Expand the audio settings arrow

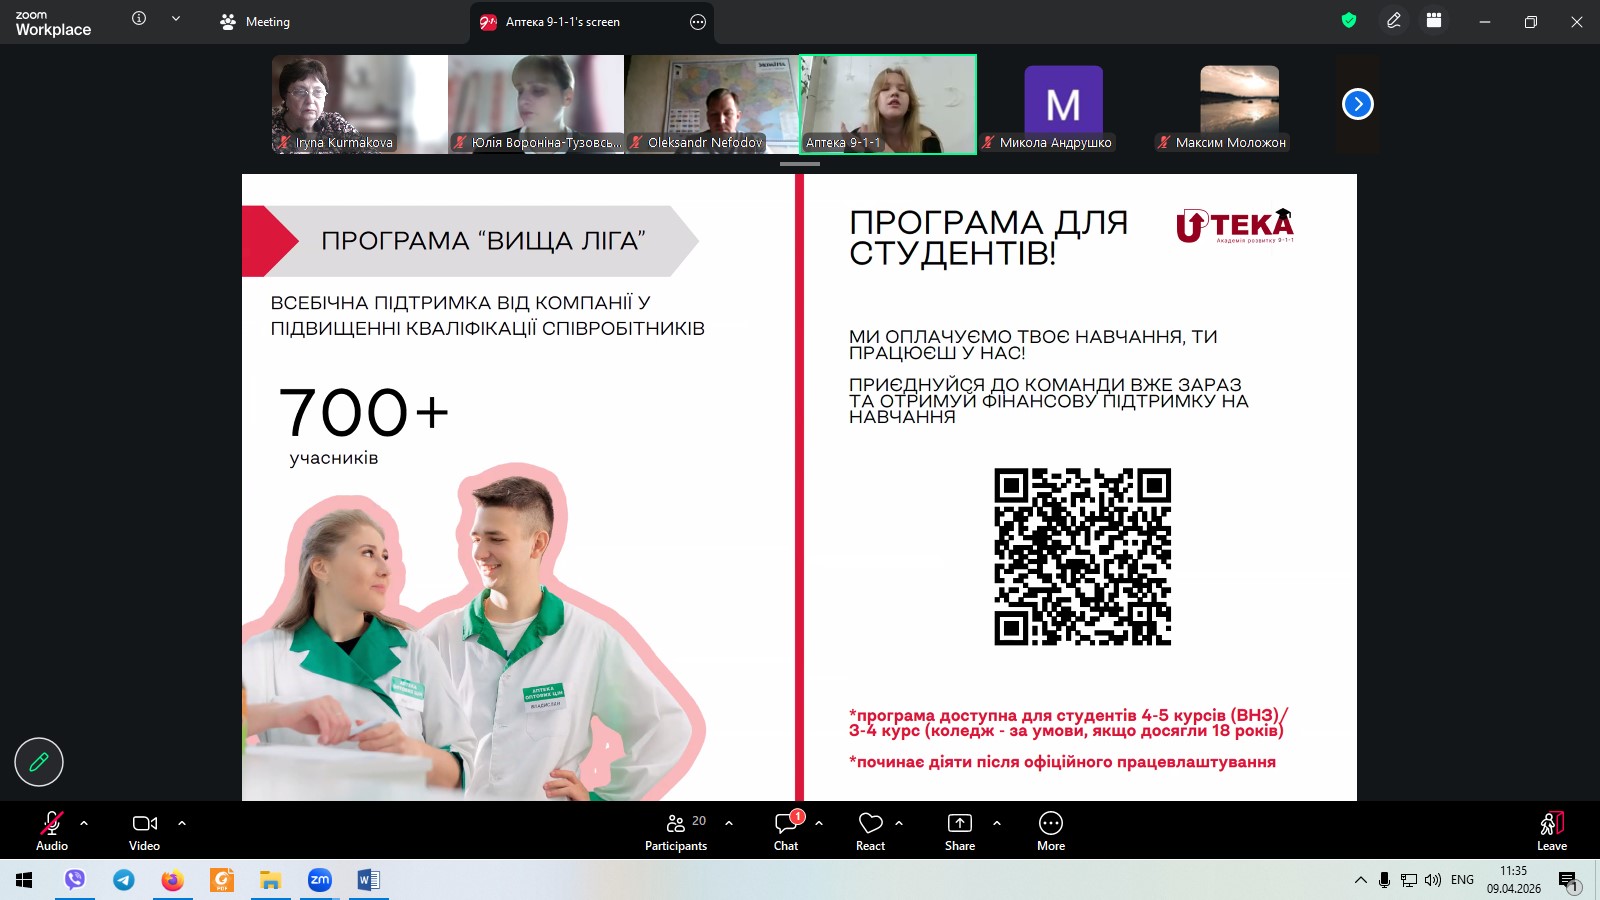tap(84, 823)
